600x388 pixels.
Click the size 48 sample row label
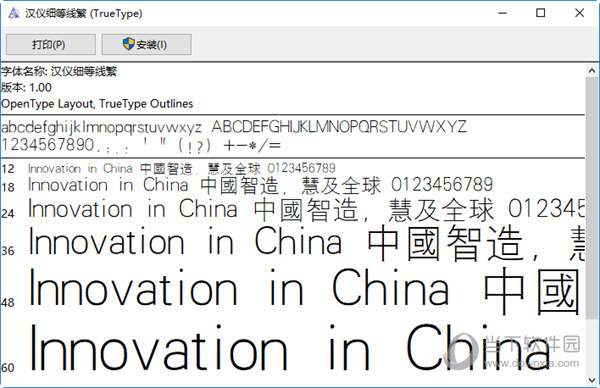coord(8,303)
